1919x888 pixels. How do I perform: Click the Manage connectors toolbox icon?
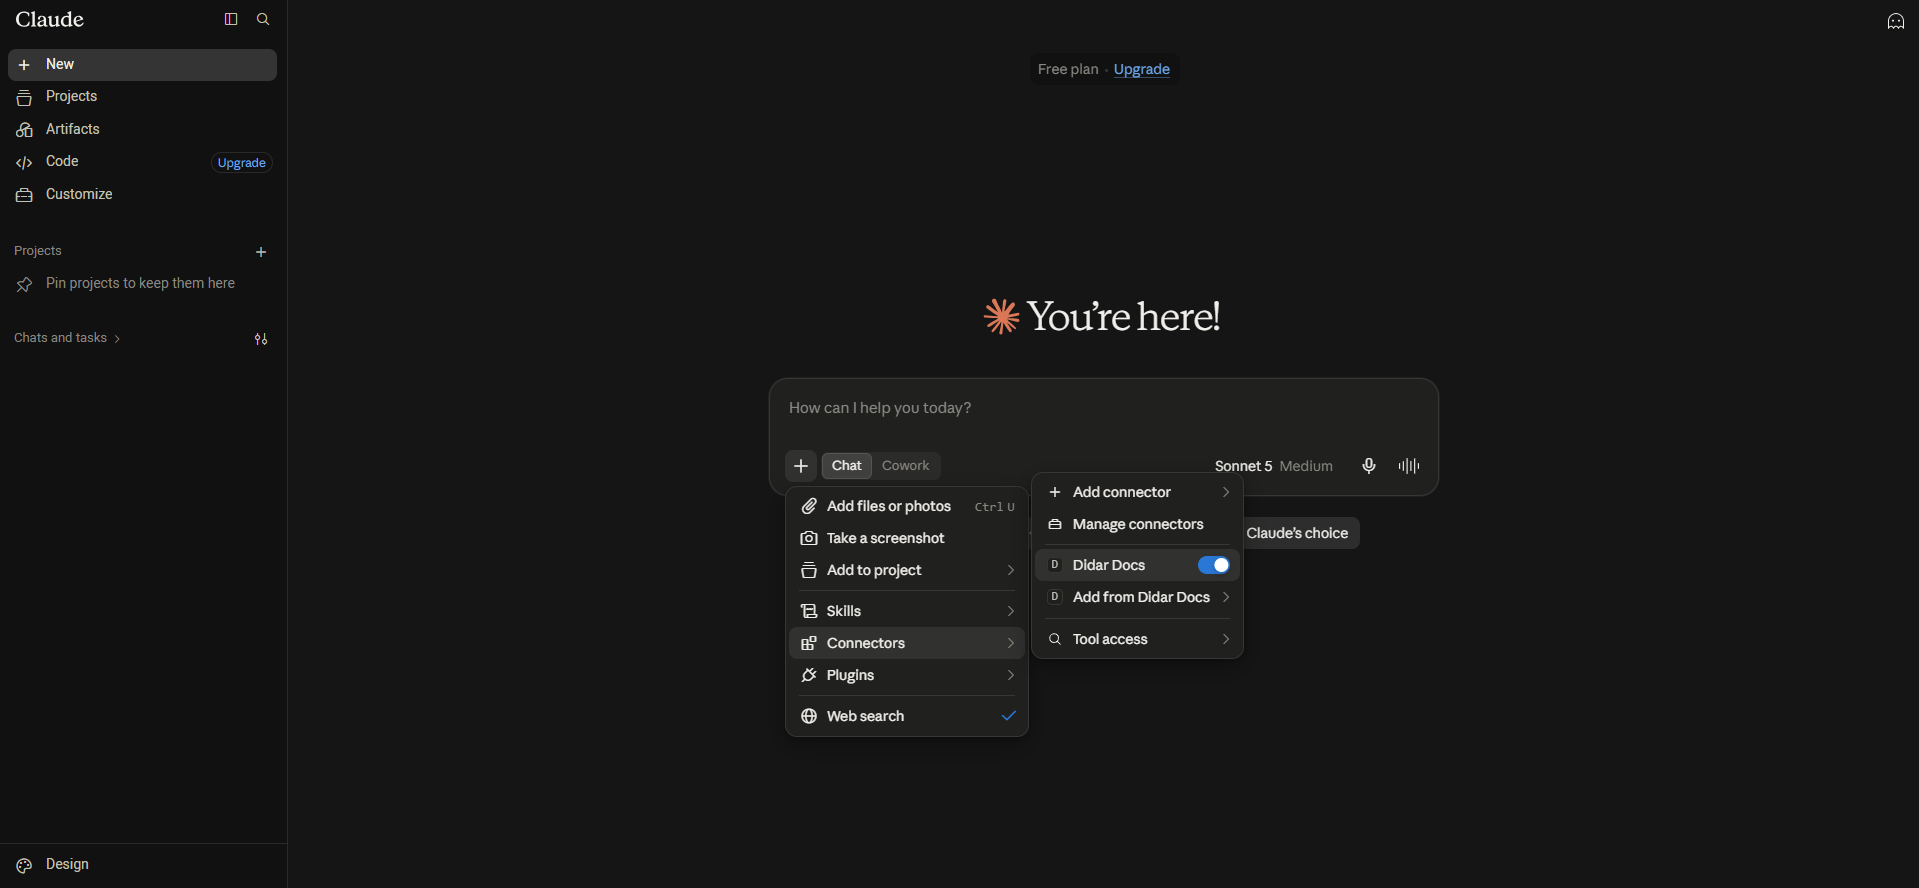1054,525
